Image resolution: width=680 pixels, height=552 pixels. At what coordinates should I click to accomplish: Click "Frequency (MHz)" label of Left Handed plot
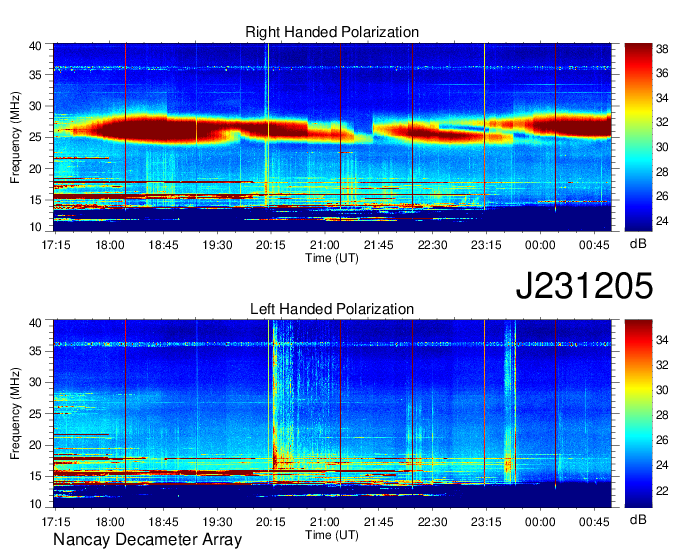pos(15,414)
